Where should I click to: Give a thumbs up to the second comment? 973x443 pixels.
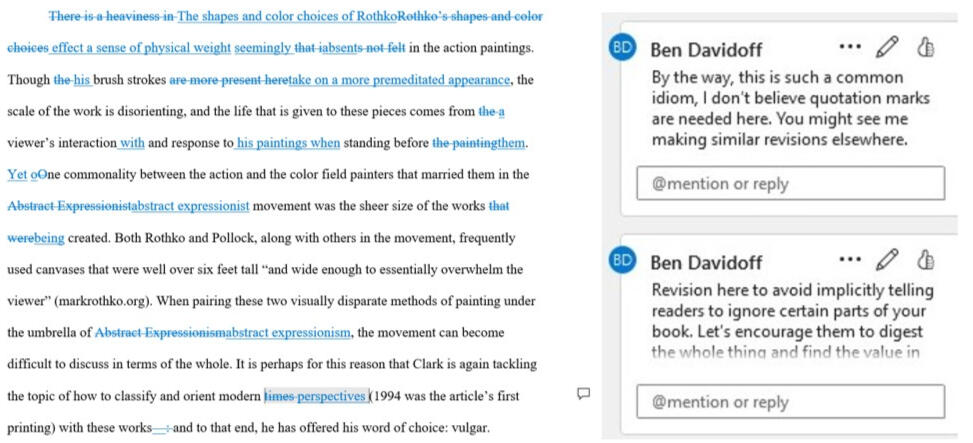click(x=924, y=261)
